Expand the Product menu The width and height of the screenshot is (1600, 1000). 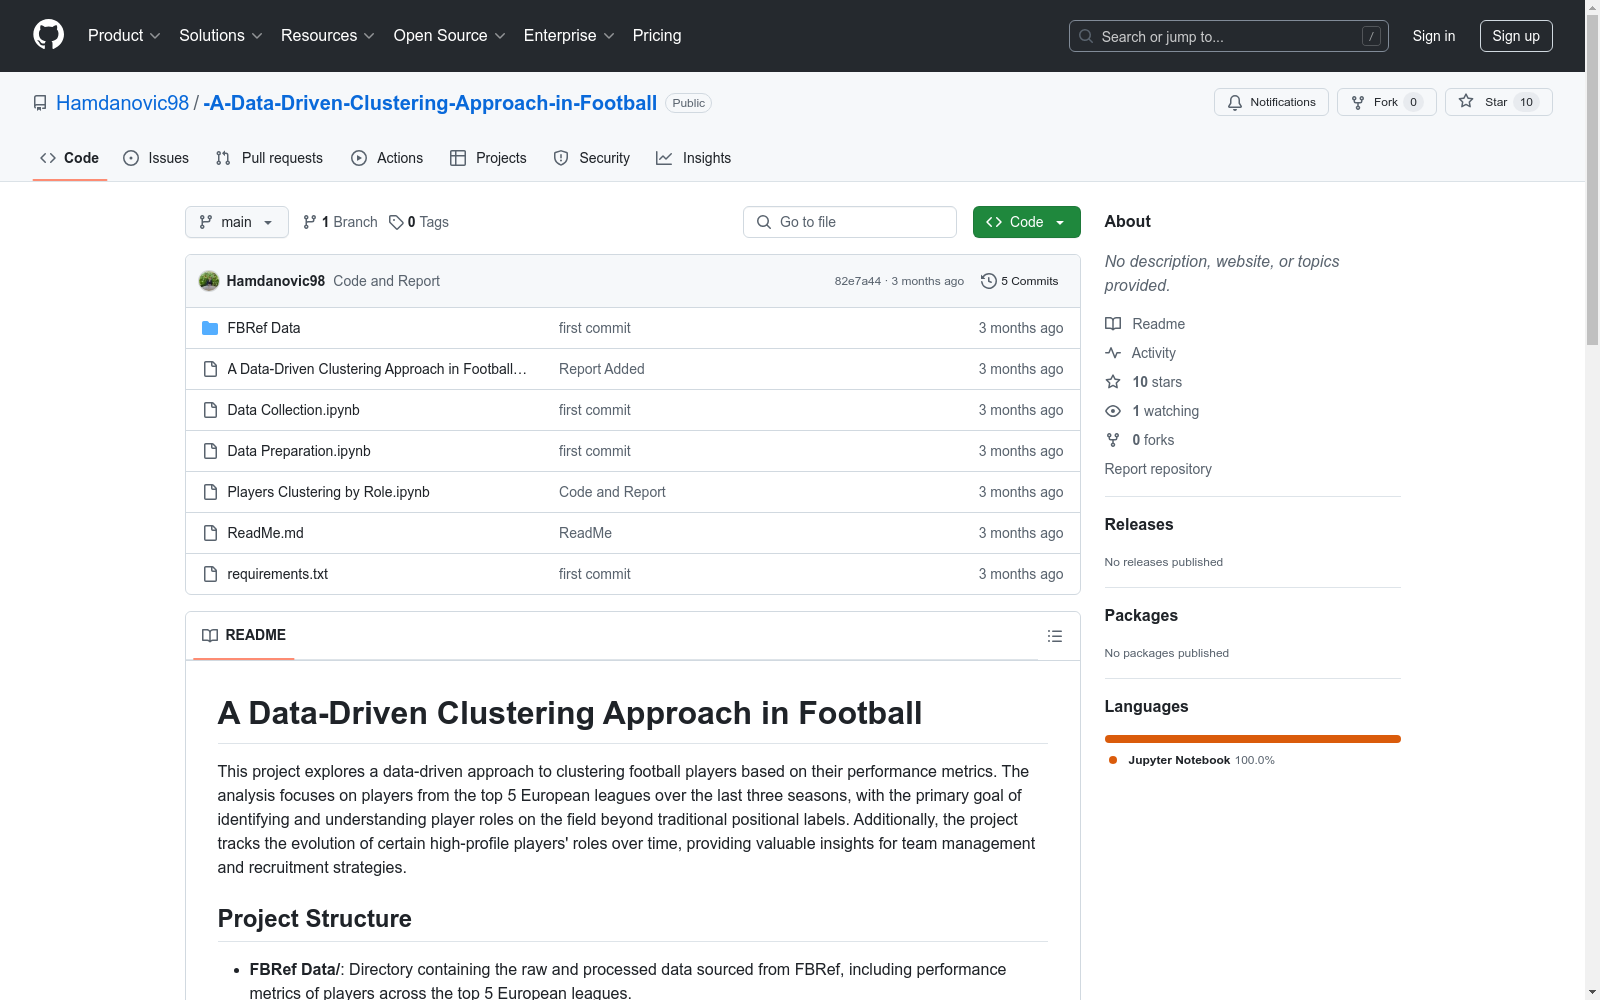pyautogui.click(x=124, y=36)
